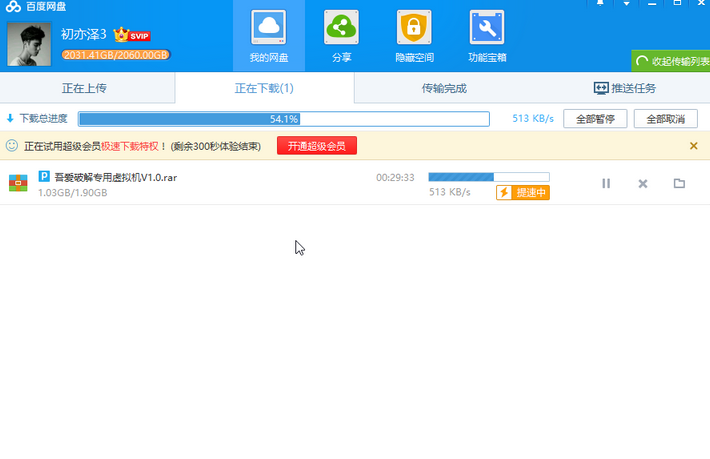Click the file speed 513 KB/s text
Screen dimensions: 710x459
click(450, 192)
